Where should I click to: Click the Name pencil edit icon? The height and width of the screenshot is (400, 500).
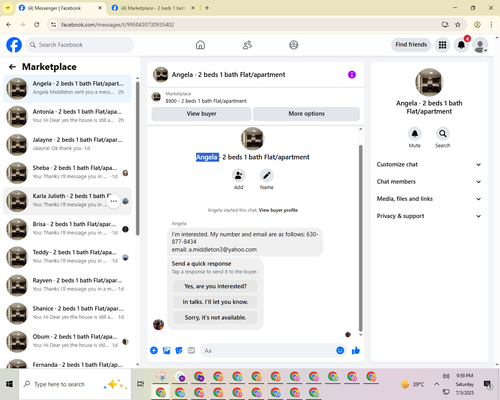click(x=267, y=175)
